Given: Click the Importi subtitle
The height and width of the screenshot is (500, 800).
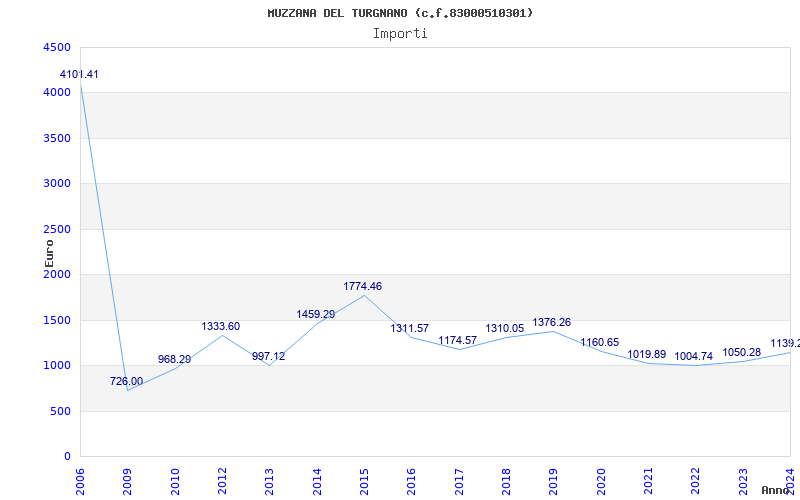Looking at the screenshot, I should 400,33.
